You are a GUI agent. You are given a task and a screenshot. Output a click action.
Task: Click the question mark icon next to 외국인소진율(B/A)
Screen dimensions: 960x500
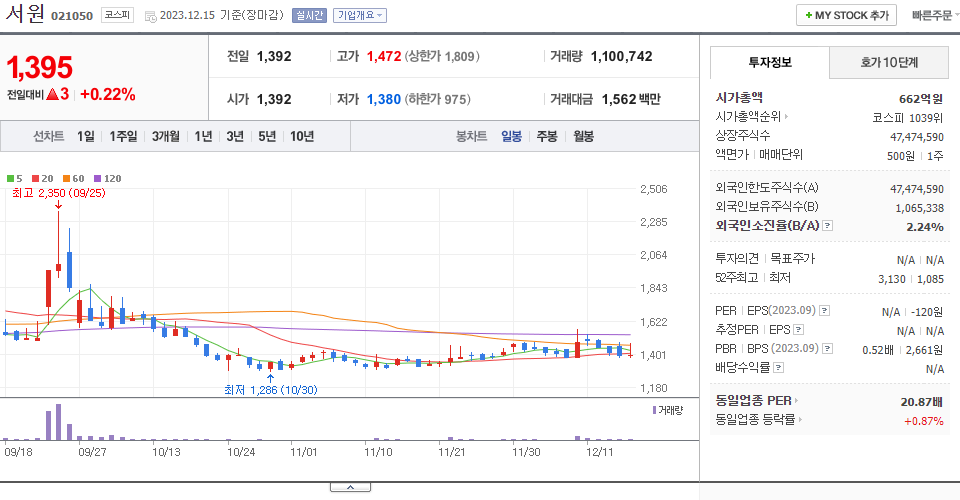click(x=827, y=226)
